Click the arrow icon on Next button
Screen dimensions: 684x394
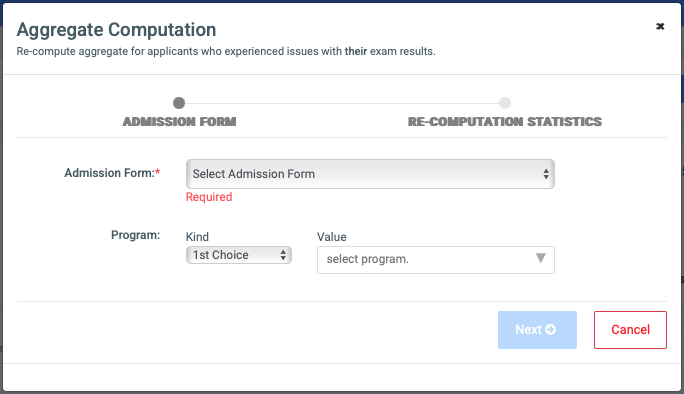point(551,329)
